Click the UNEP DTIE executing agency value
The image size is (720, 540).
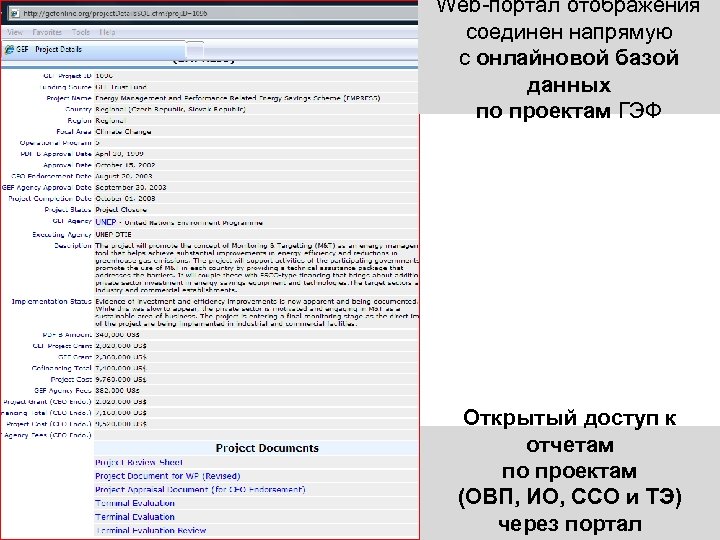click(113, 235)
